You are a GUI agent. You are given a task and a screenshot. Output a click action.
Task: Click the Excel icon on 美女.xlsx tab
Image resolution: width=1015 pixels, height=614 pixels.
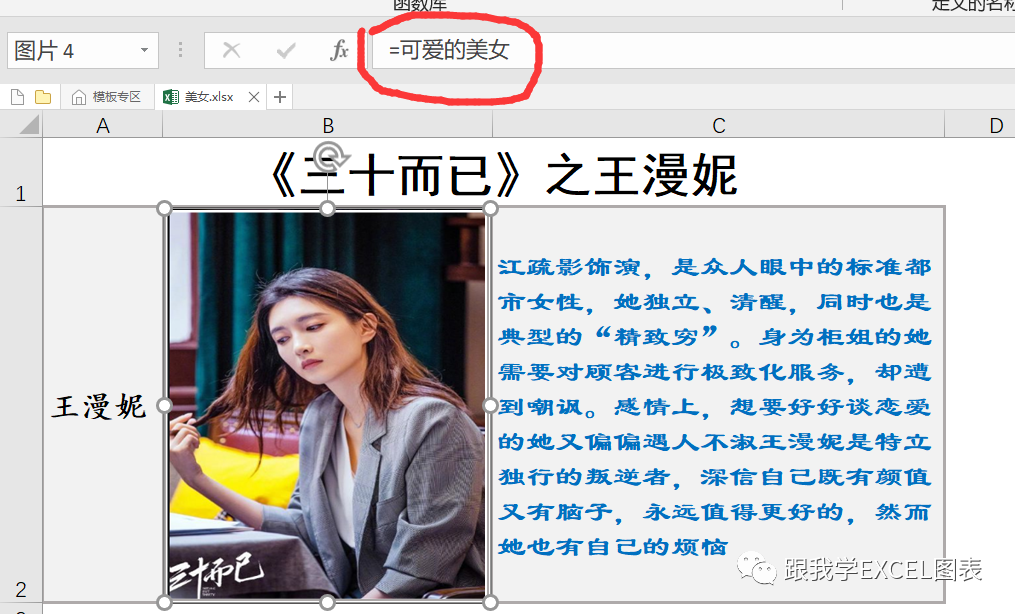pyautogui.click(x=171, y=97)
